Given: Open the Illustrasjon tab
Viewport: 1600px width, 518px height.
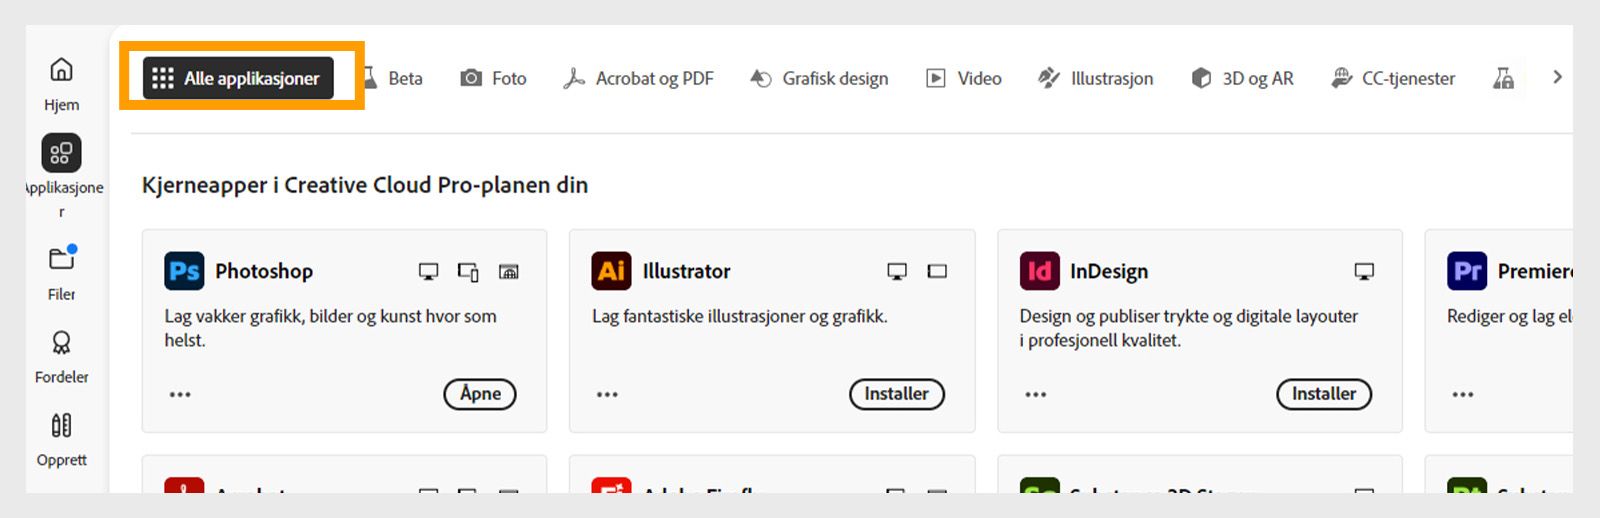Looking at the screenshot, I should [x=1095, y=78].
